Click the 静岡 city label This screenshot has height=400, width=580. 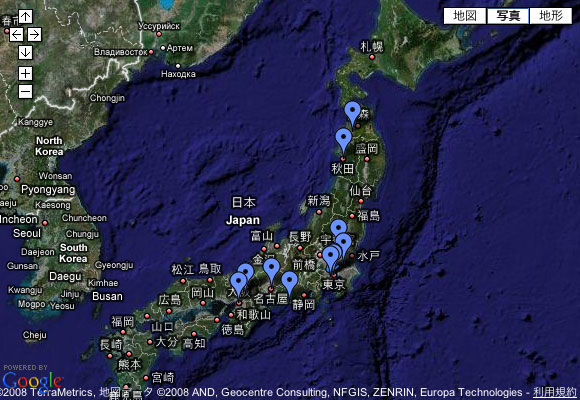[x=303, y=305]
